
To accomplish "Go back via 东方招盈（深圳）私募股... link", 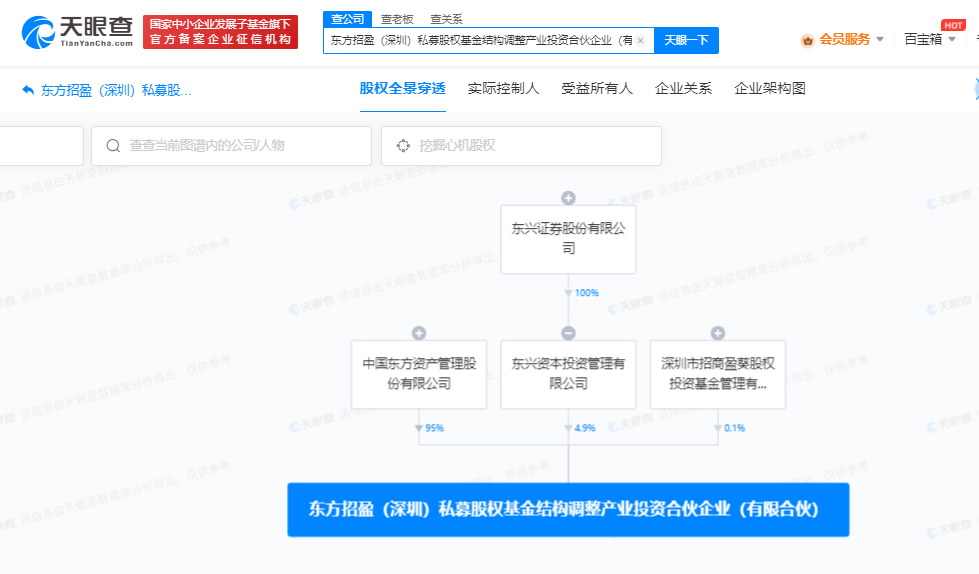I will (x=116, y=91).
